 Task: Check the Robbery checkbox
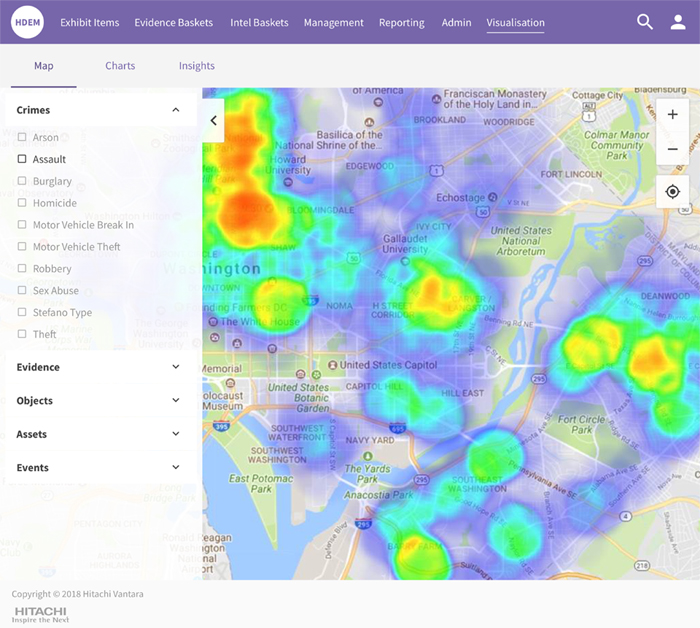(22, 269)
